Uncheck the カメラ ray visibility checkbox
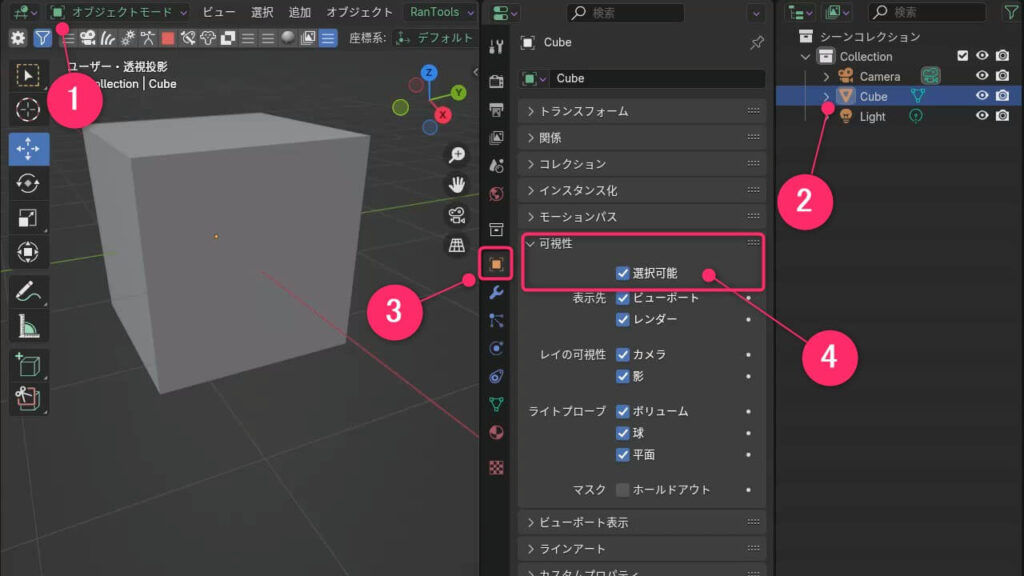The image size is (1024, 576). point(622,355)
